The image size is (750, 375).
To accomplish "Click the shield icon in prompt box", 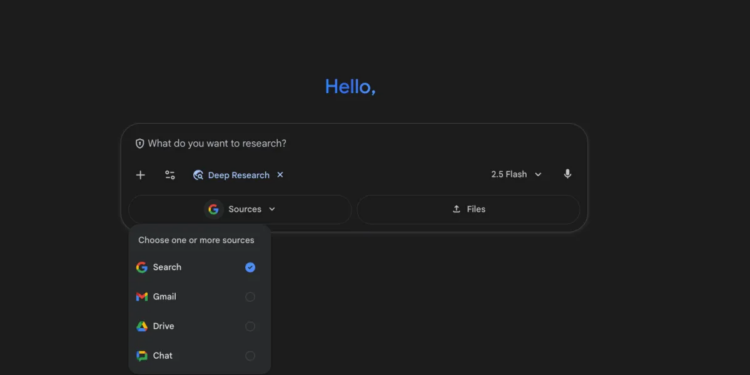I will pyautogui.click(x=140, y=143).
